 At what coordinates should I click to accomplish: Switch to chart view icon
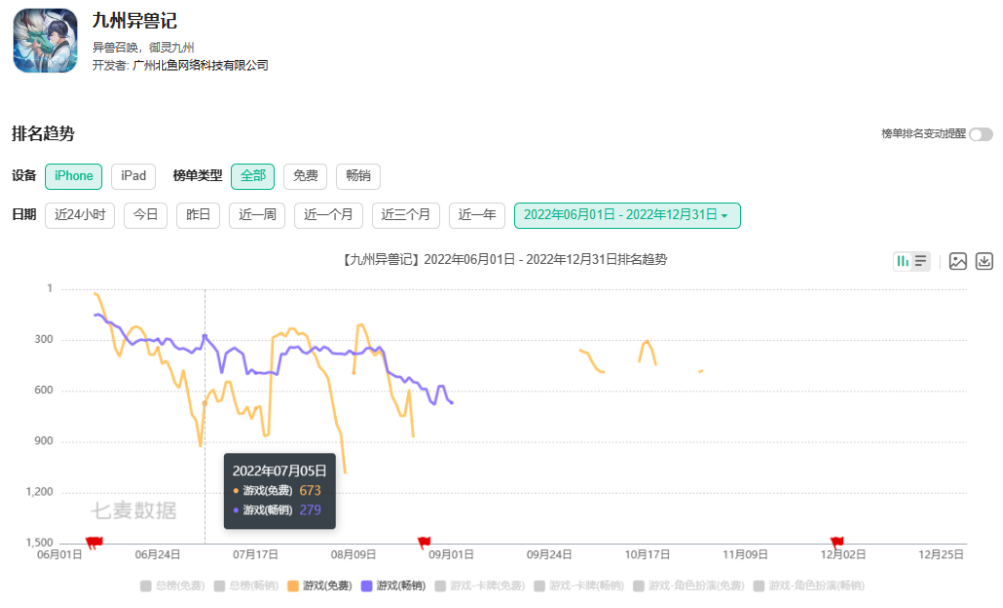point(903,261)
